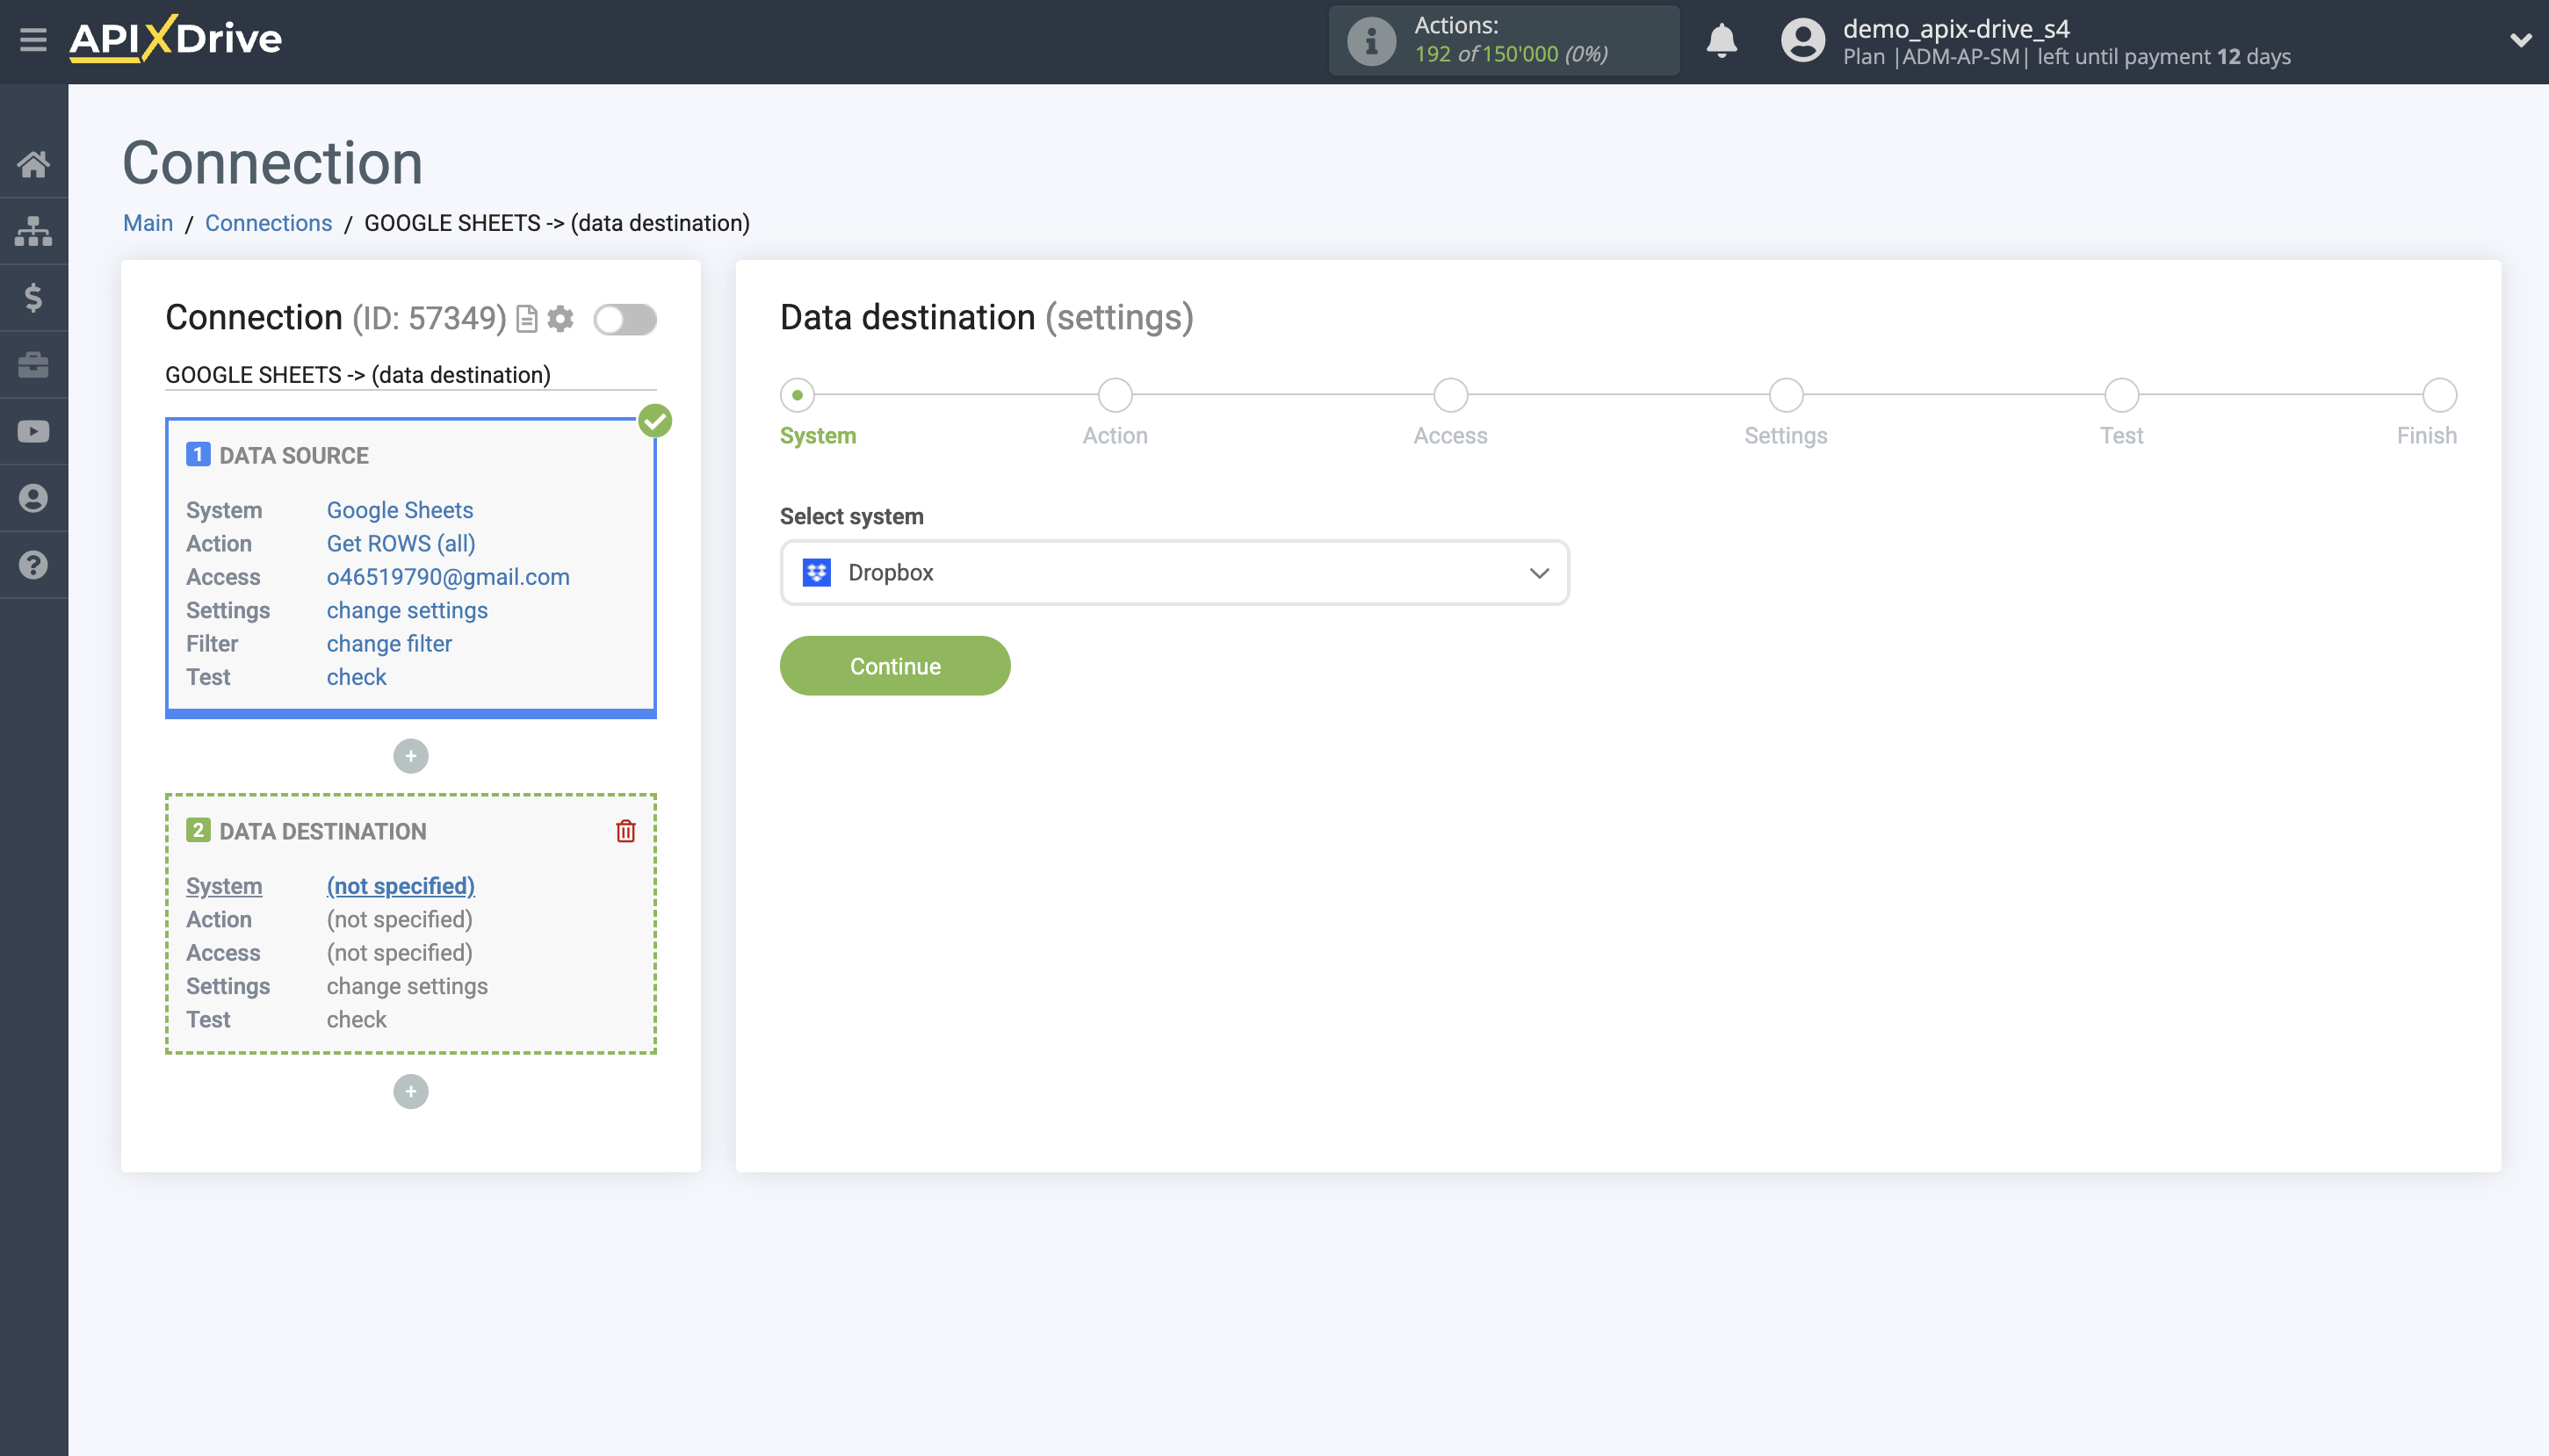Screen dimensions: 2549x1456
Task: Open the billing dollar icon in sidebar
Action: (33, 297)
